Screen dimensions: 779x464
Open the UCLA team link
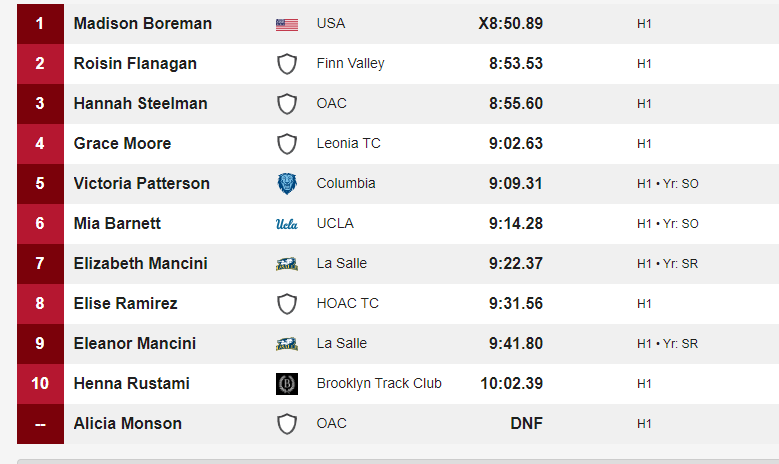pyautogui.click(x=335, y=224)
